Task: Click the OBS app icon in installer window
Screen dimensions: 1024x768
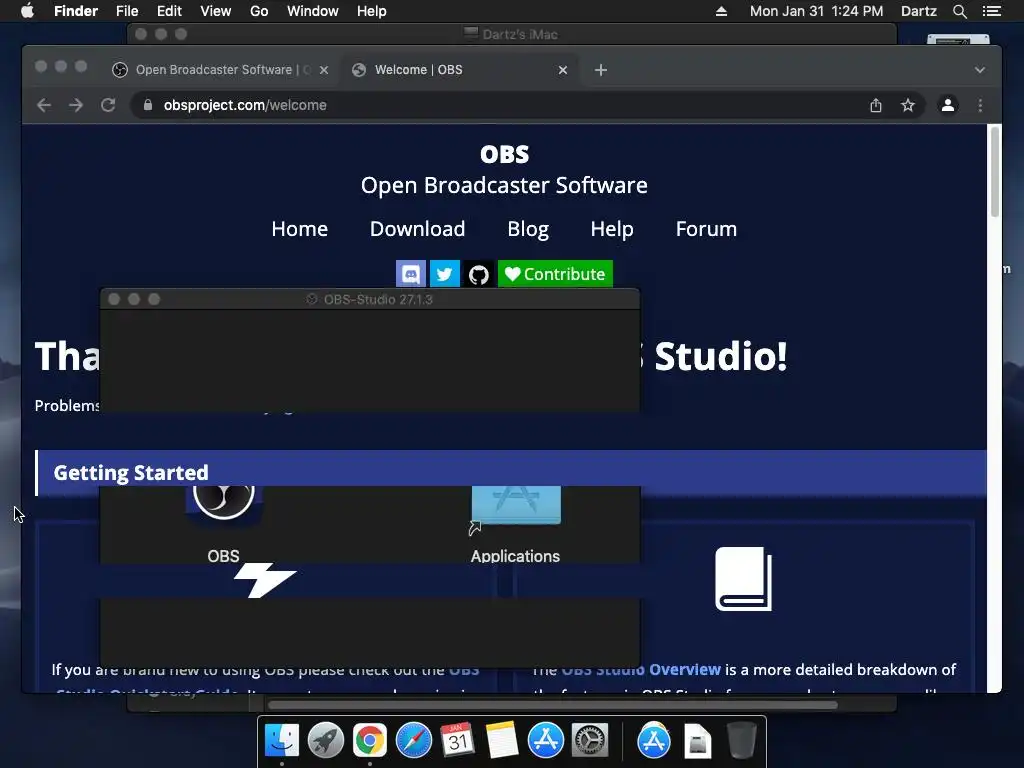Action: coord(223,506)
